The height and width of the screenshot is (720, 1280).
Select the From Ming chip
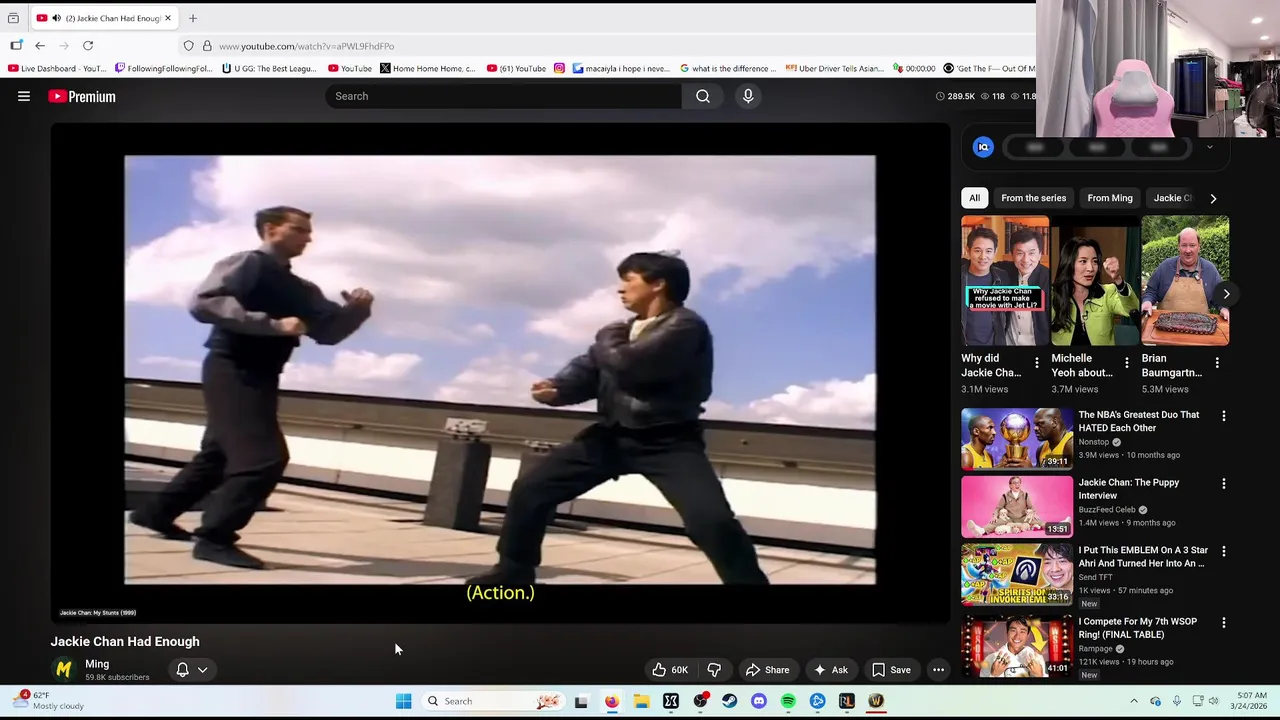(x=1110, y=198)
